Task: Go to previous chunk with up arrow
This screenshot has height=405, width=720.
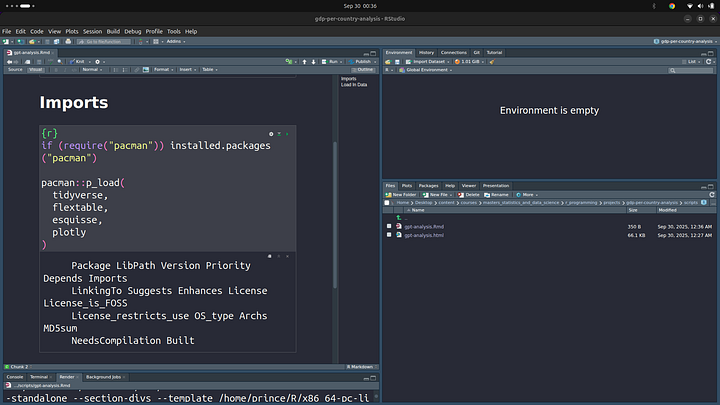Action: [x=304, y=62]
